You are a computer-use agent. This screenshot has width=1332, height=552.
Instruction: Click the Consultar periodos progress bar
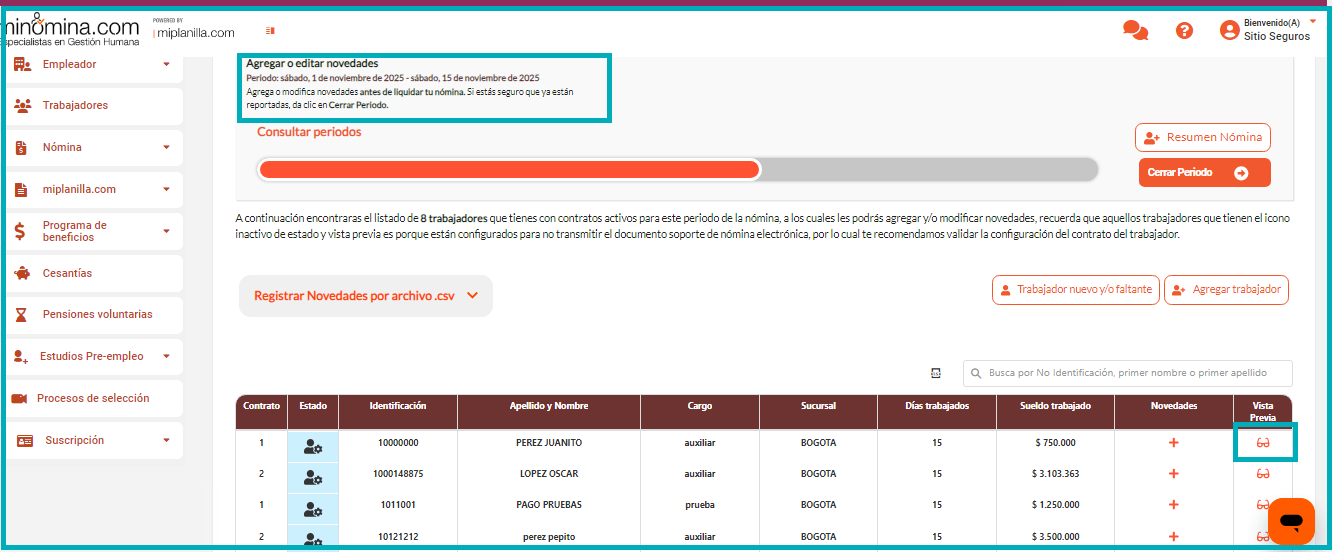(677, 170)
